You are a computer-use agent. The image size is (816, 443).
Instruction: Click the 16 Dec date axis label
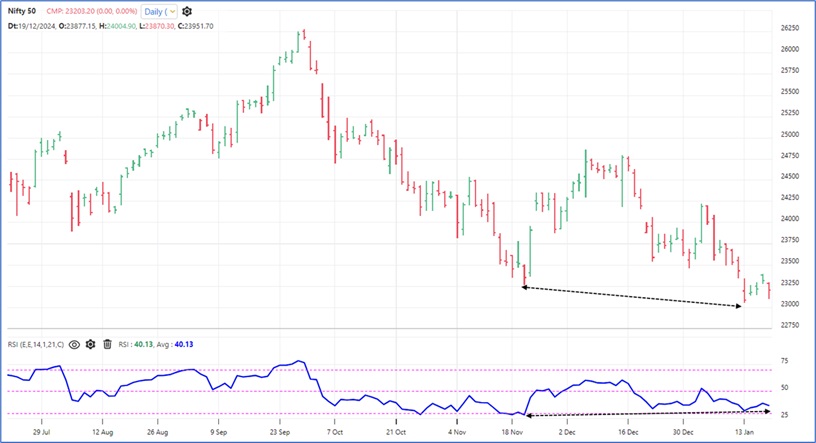[628, 432]
